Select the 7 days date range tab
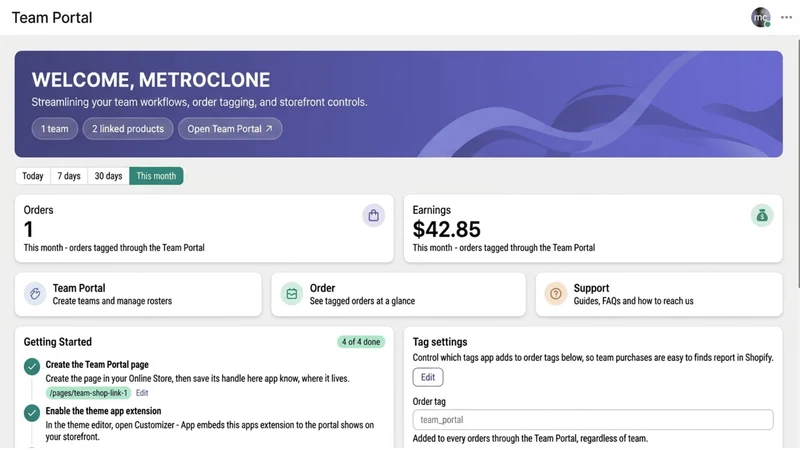The height and width of the screenshot is (450, 800). point(69,176)
